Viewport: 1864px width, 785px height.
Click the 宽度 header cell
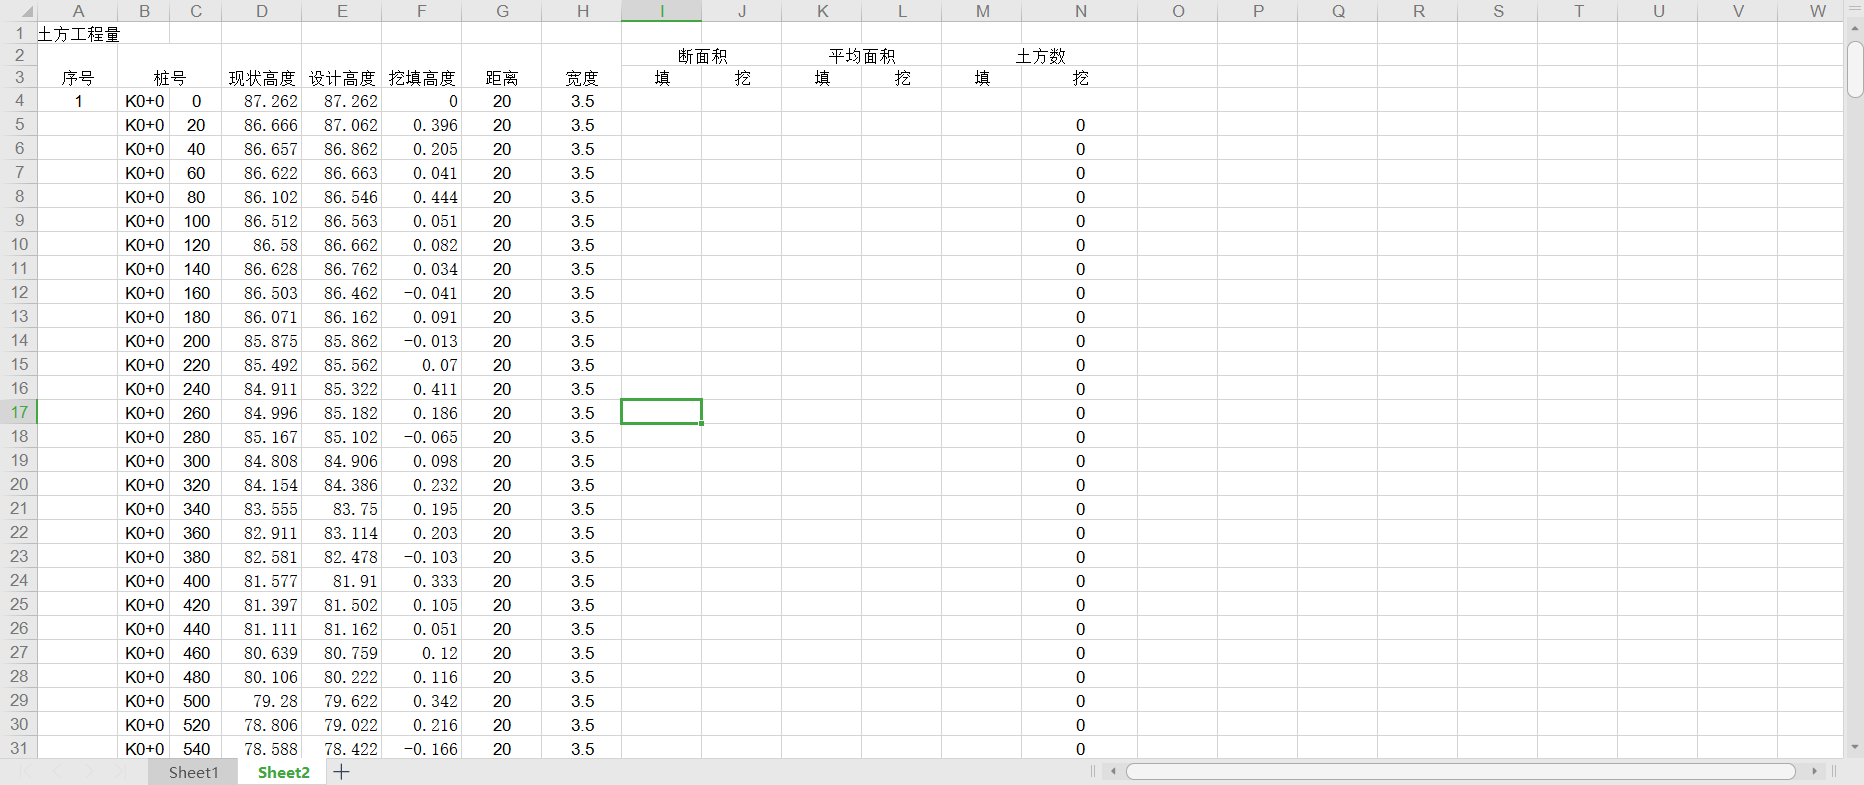(x=582, y=78)
